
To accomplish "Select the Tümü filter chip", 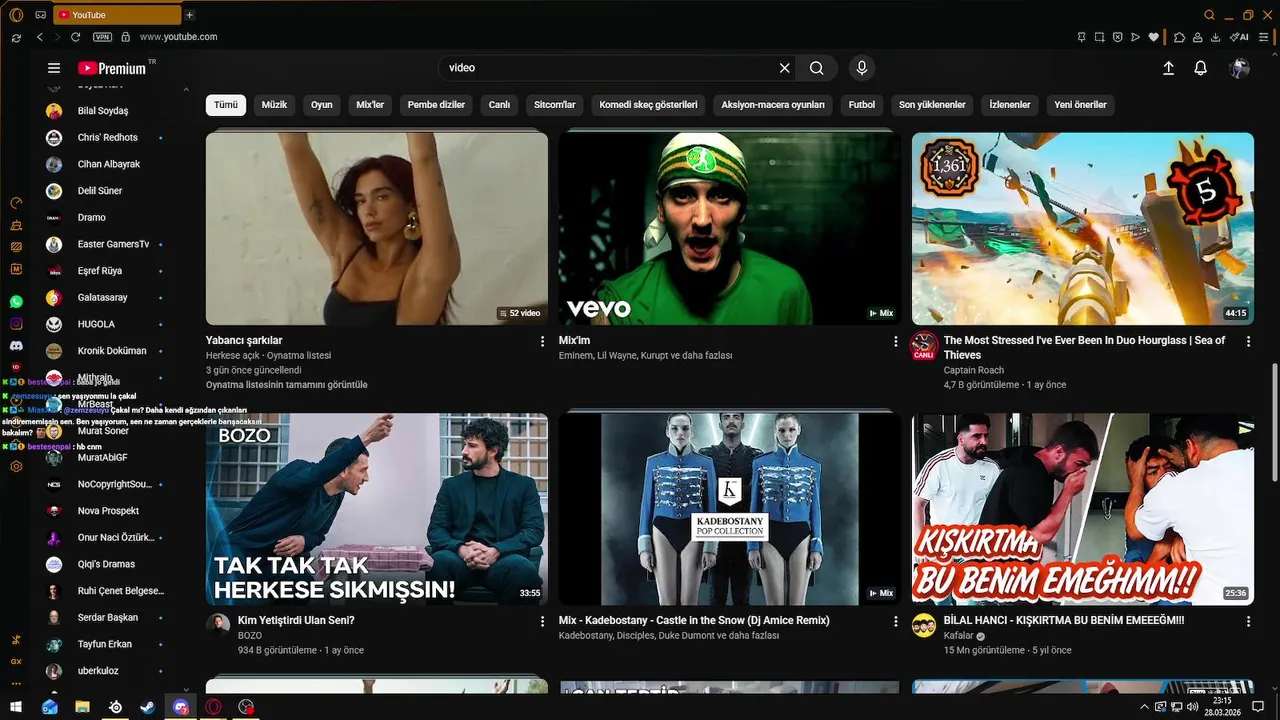I will (226, 104).
